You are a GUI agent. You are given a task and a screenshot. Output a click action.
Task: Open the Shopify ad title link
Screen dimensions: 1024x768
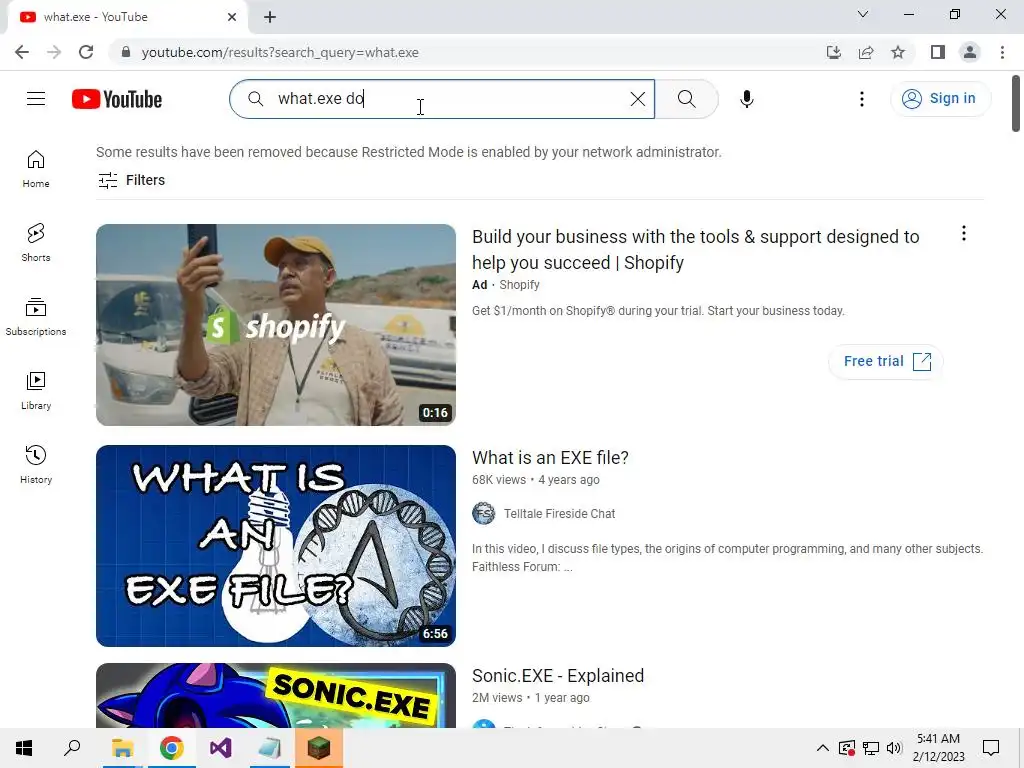coord(696,249)
